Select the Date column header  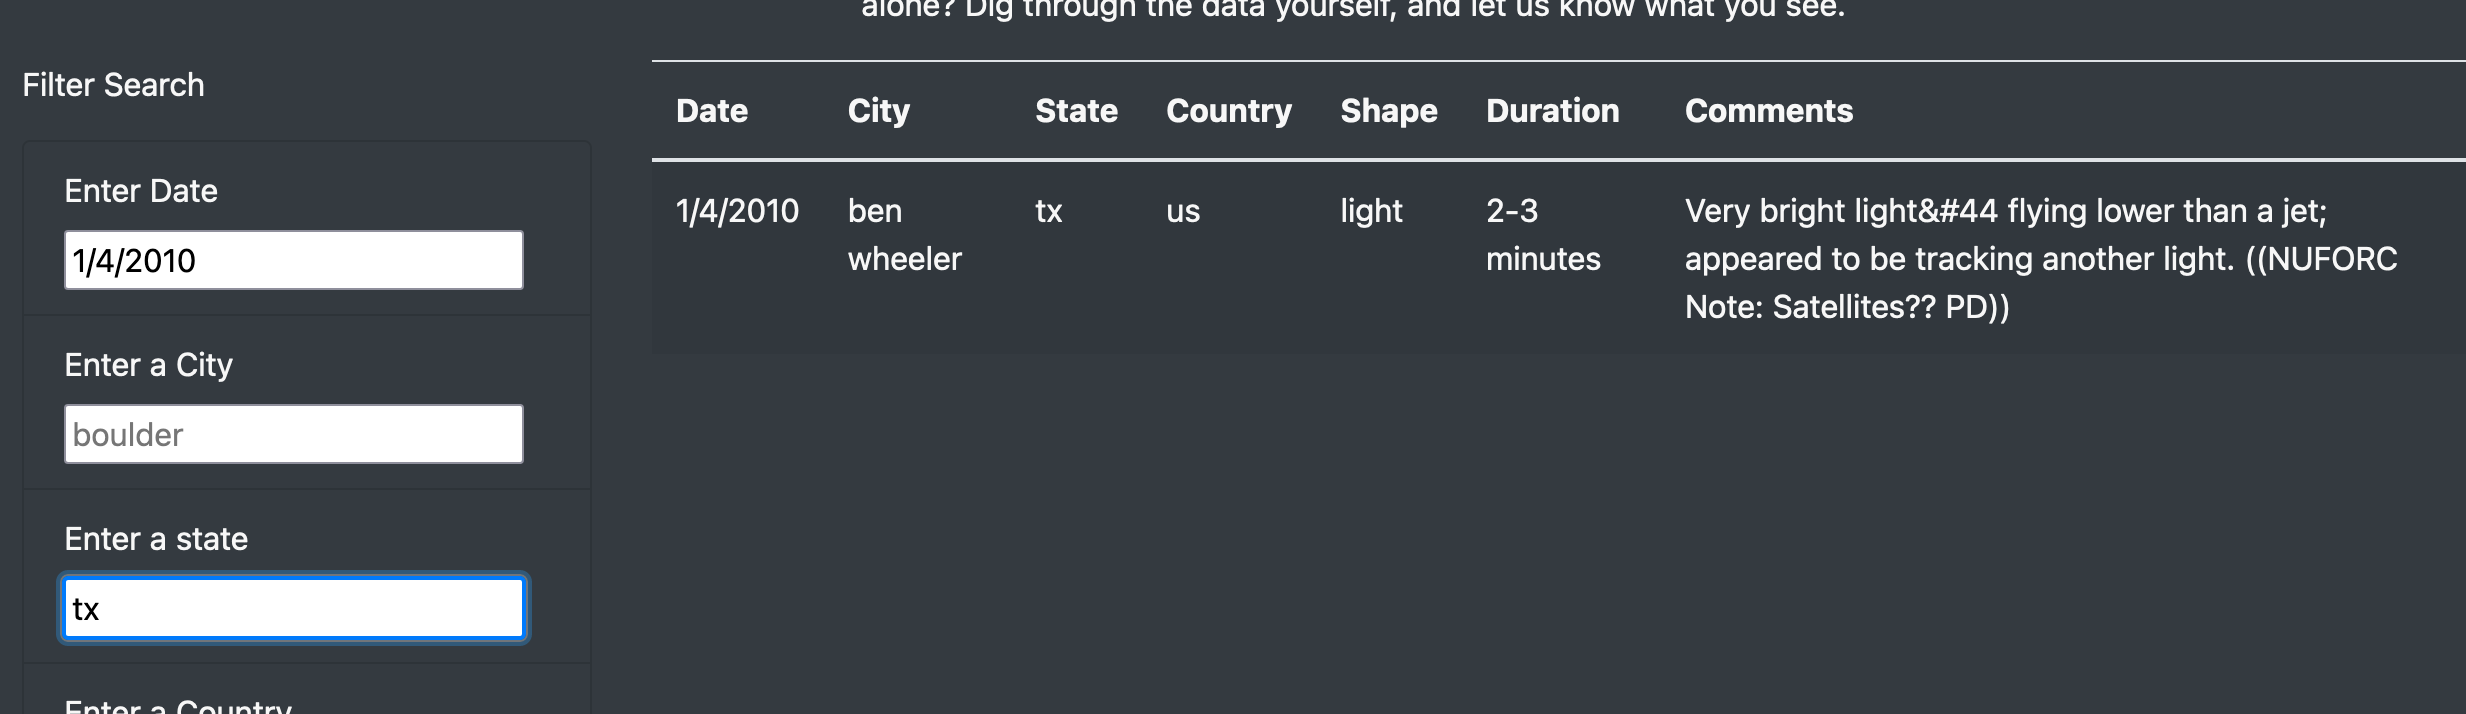tap(711, 111)
